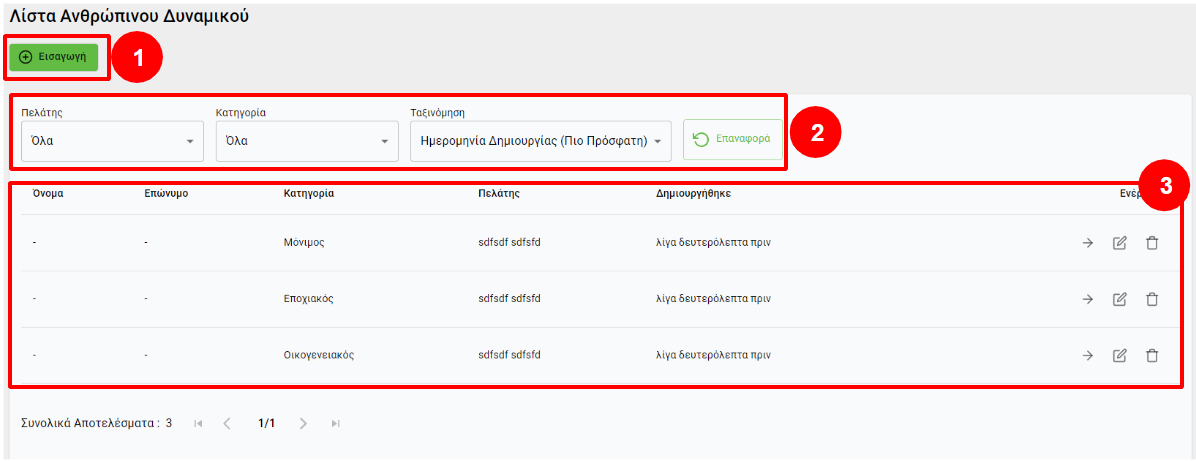Open details arrow for Οικογενειακός row
Viewport: 1196px width, 461px height.
pos(1088,355)
